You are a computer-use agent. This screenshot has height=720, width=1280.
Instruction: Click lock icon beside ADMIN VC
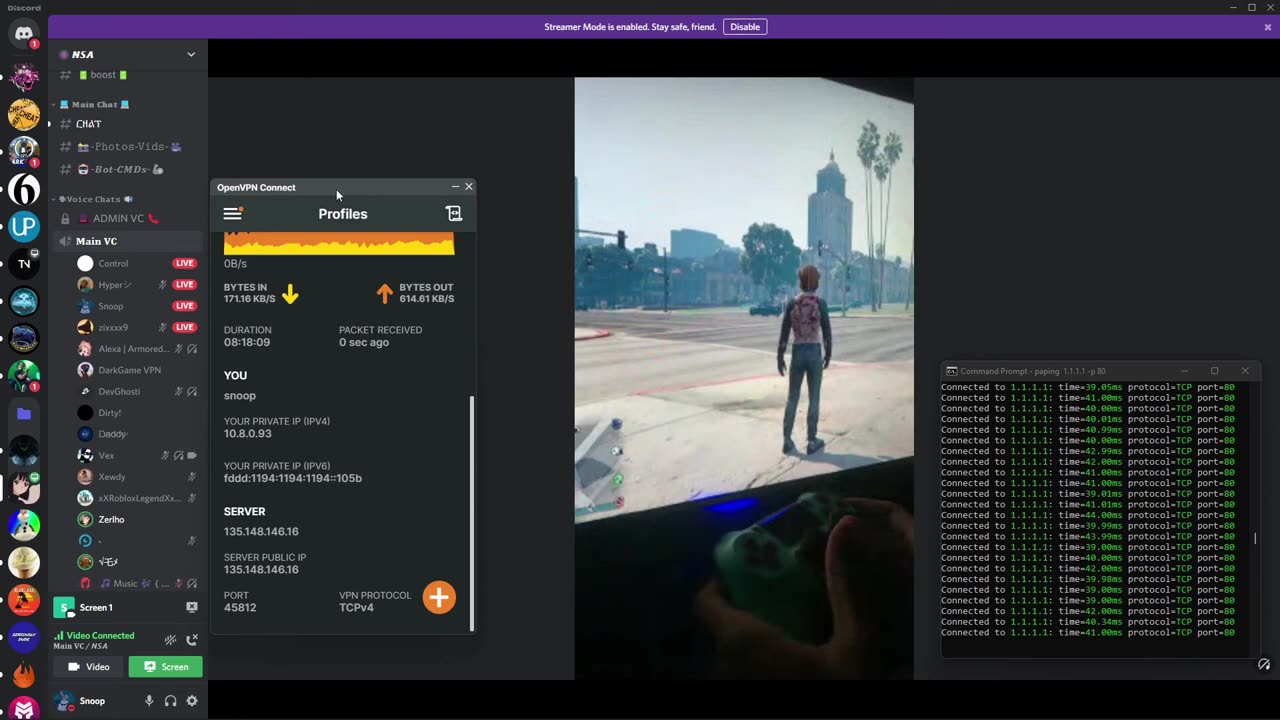65,219
